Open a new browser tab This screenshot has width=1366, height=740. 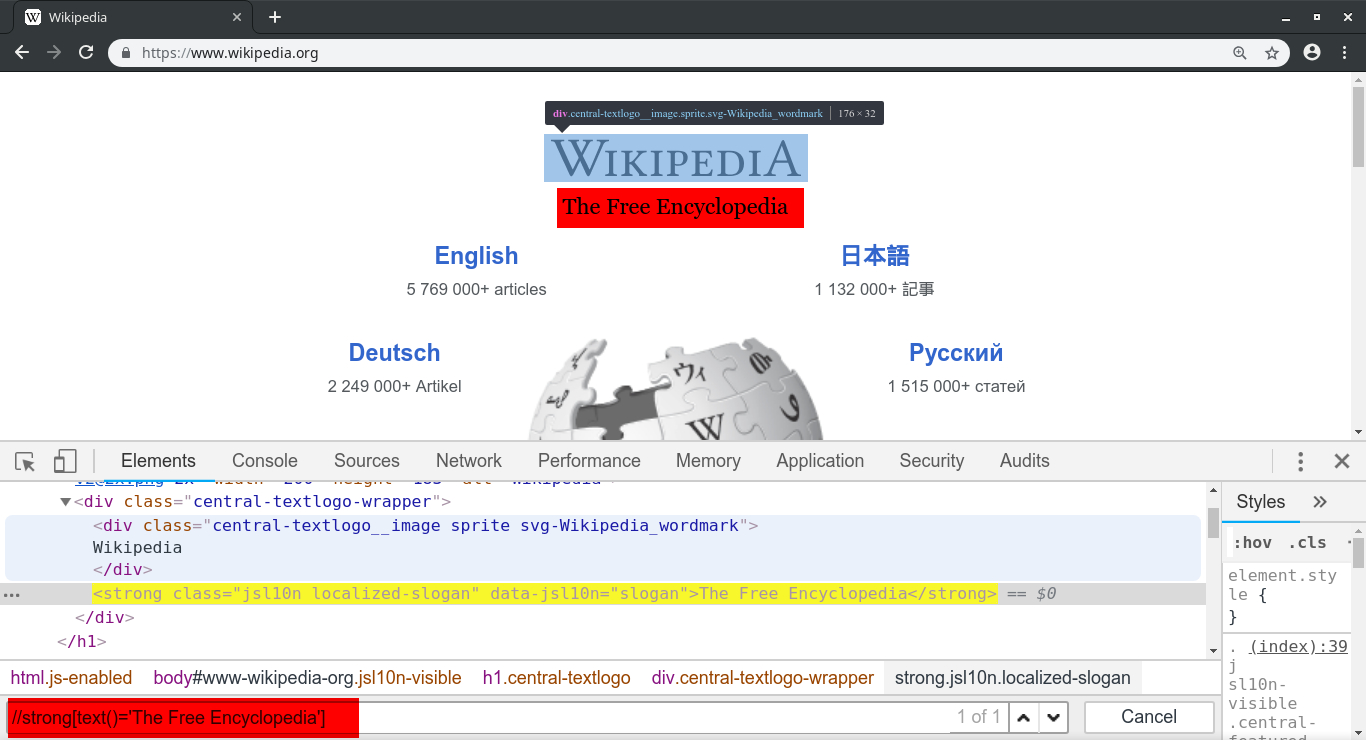(x=275, y=17)
